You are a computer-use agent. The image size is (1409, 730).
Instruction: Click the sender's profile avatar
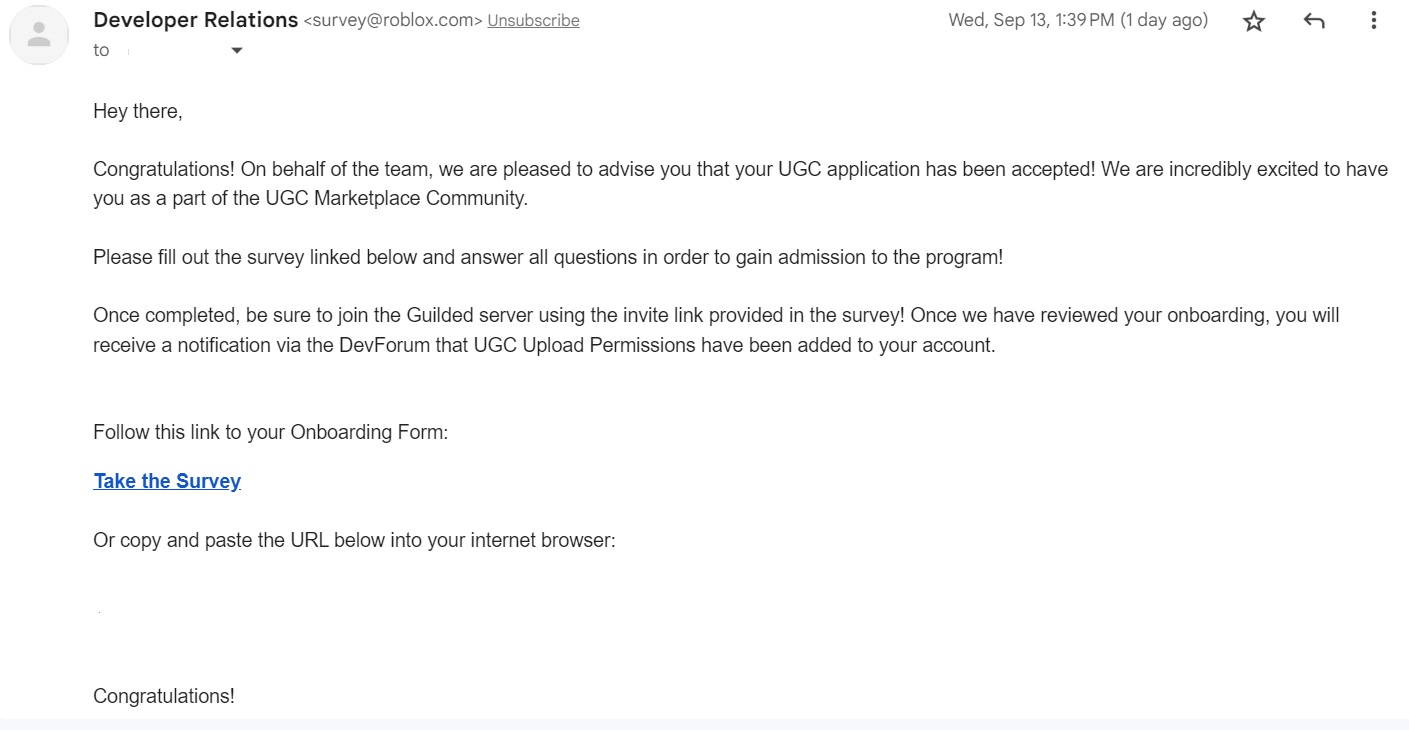click(x=39, y=36)
